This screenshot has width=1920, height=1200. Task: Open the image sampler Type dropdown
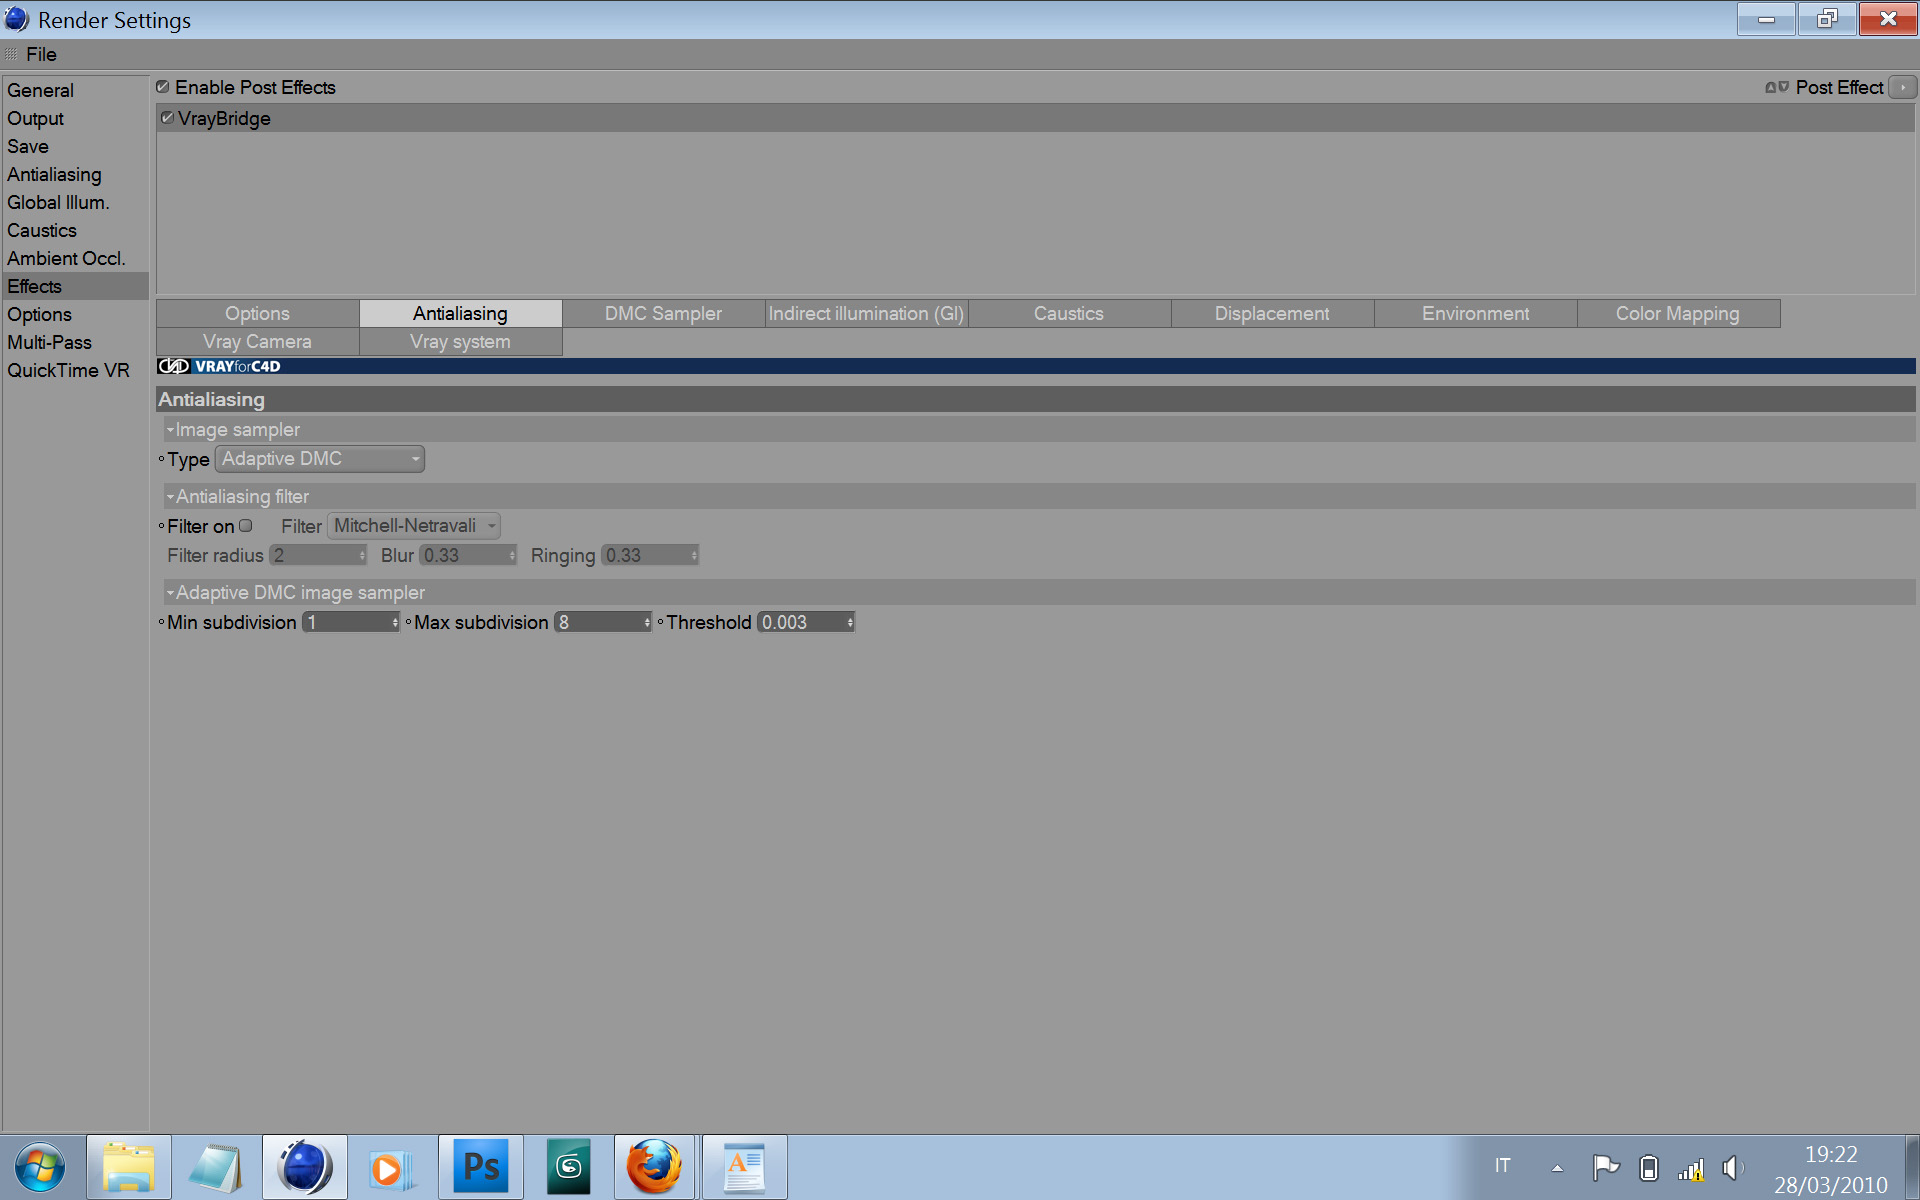click(x=320, y=459)
